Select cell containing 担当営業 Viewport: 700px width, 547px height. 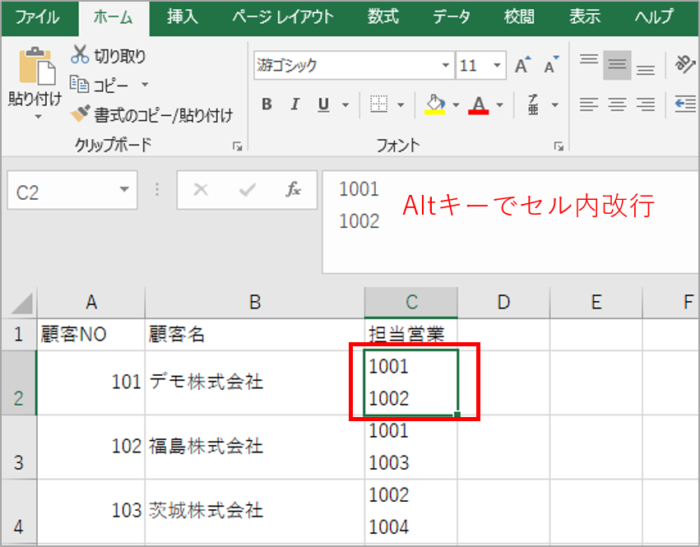[411, 334]
